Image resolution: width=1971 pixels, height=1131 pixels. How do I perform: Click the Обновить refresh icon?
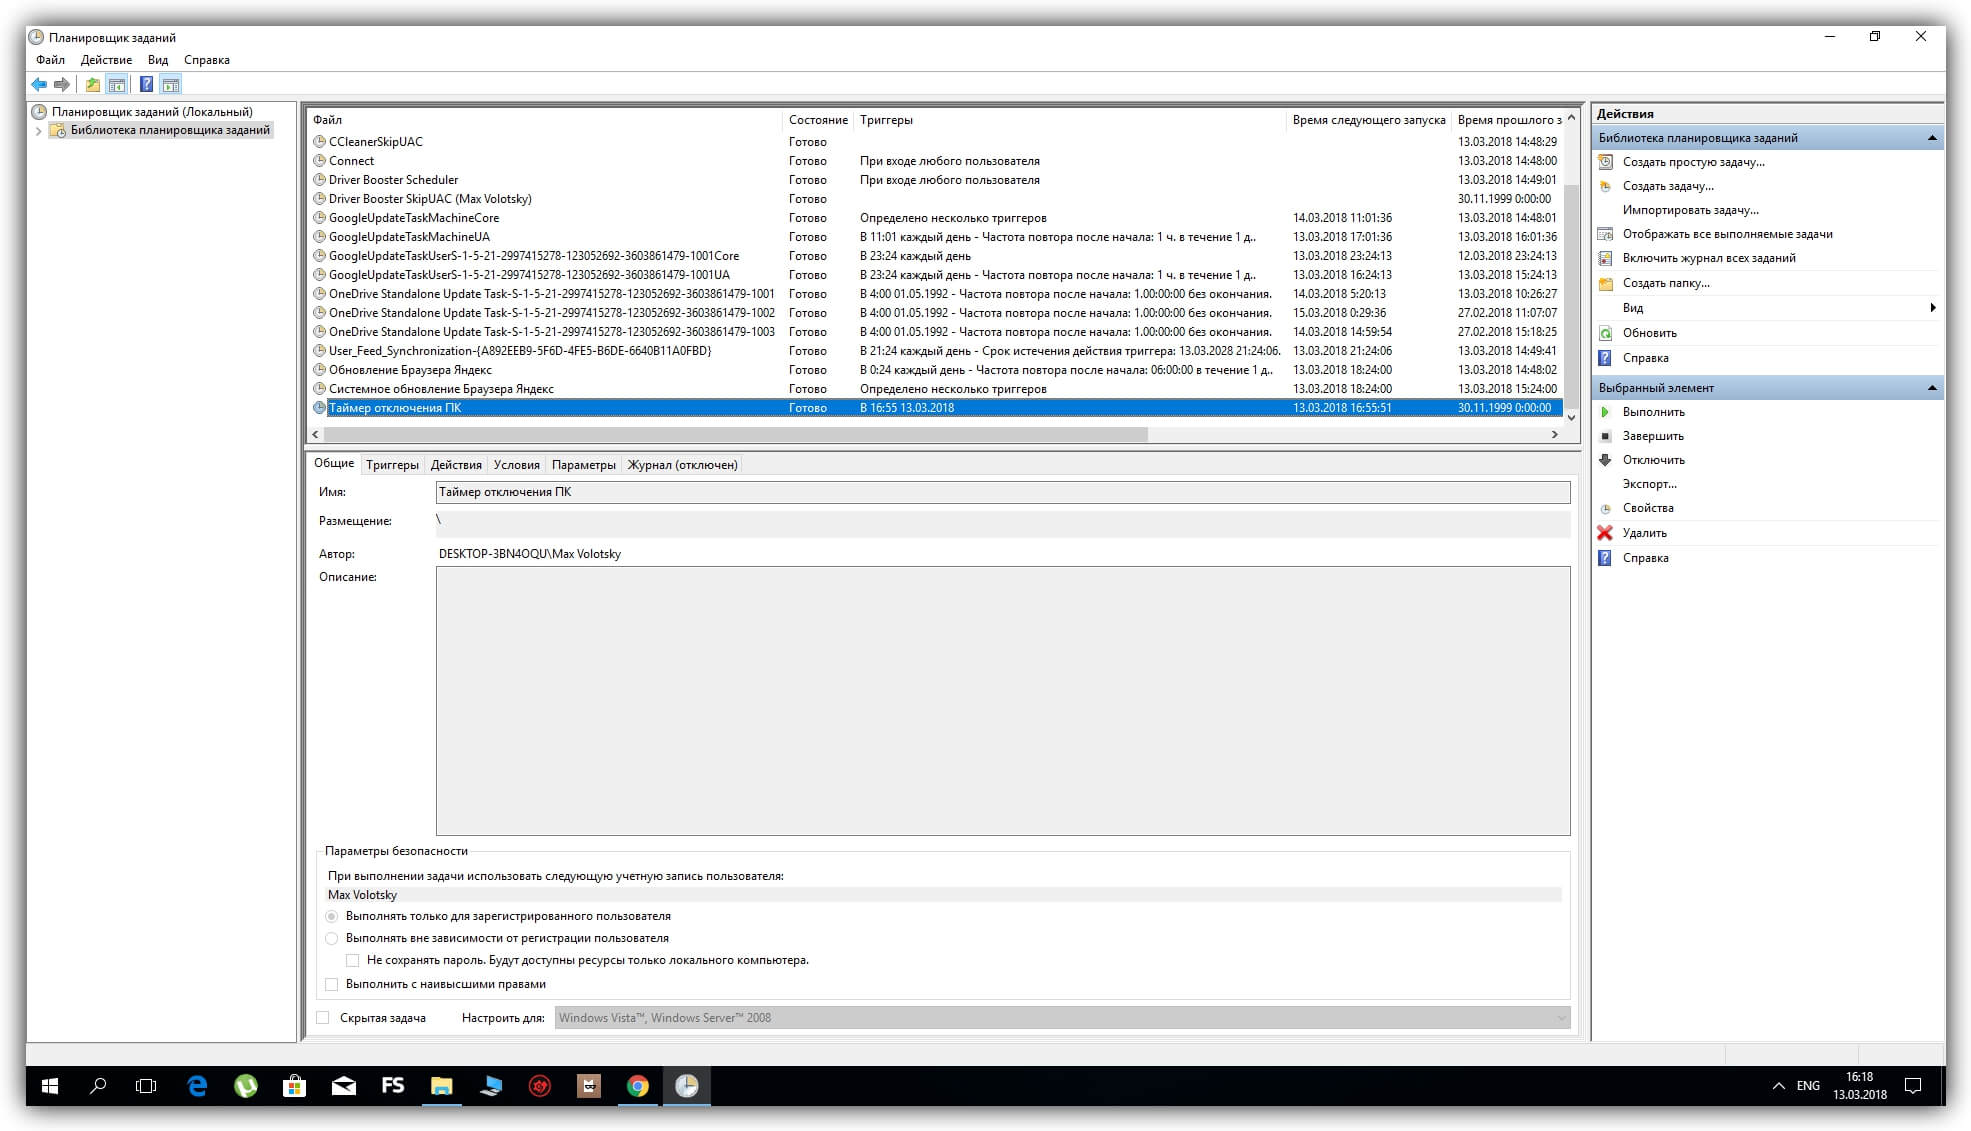tap(1605, 333)
